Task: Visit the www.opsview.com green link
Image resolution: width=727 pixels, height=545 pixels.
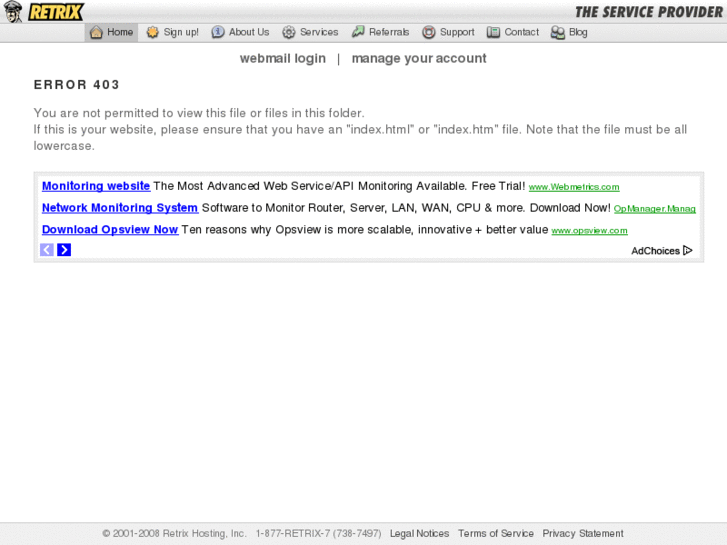Action: tap(589, 231)
